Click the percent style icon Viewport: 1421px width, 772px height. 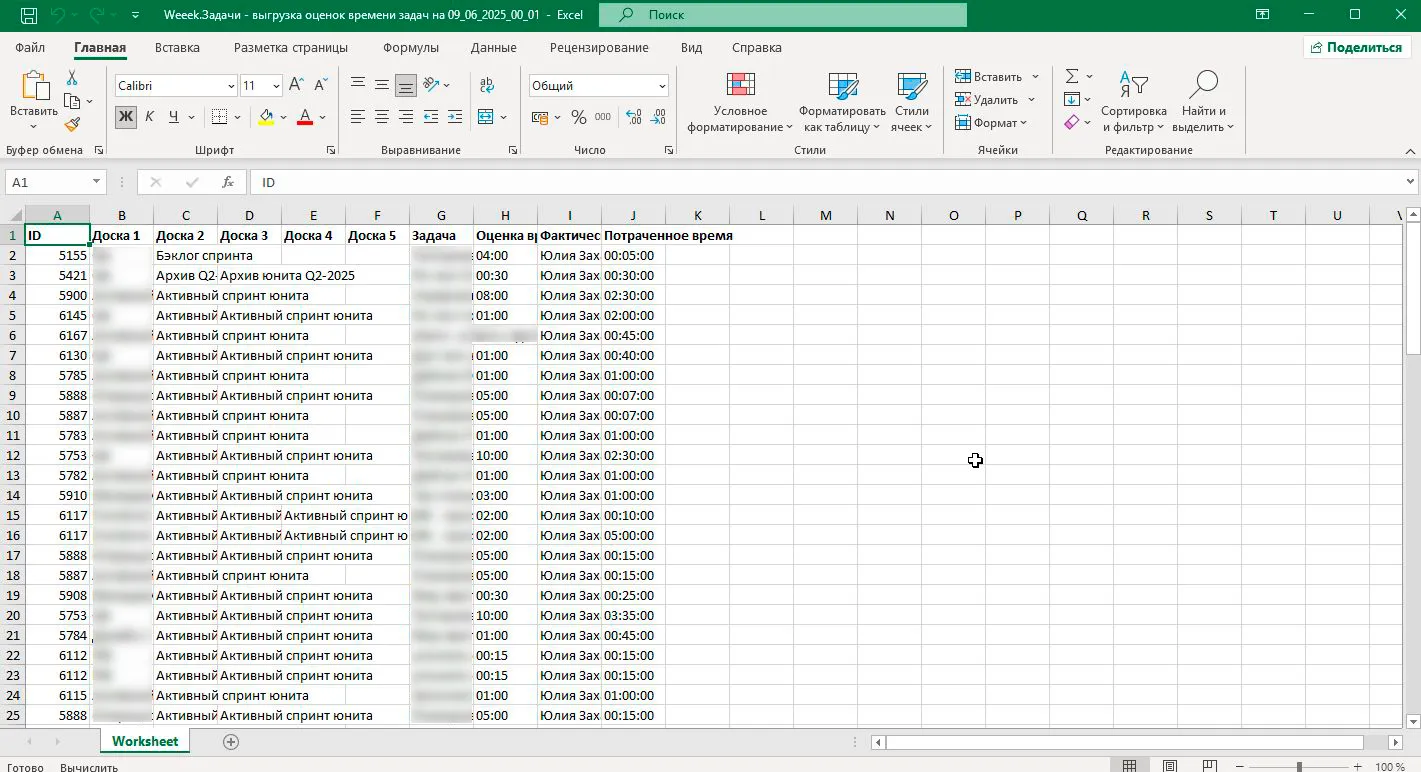(x=578, y=117)
